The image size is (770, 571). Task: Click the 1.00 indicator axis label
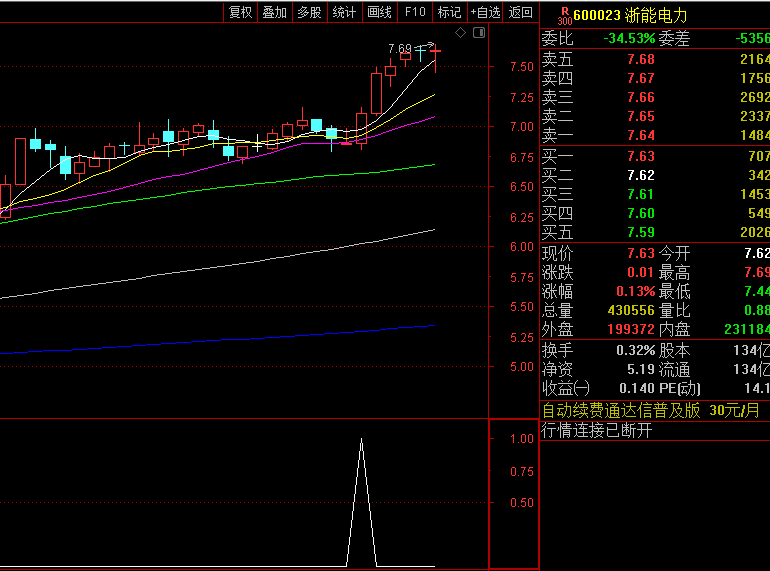522,438
